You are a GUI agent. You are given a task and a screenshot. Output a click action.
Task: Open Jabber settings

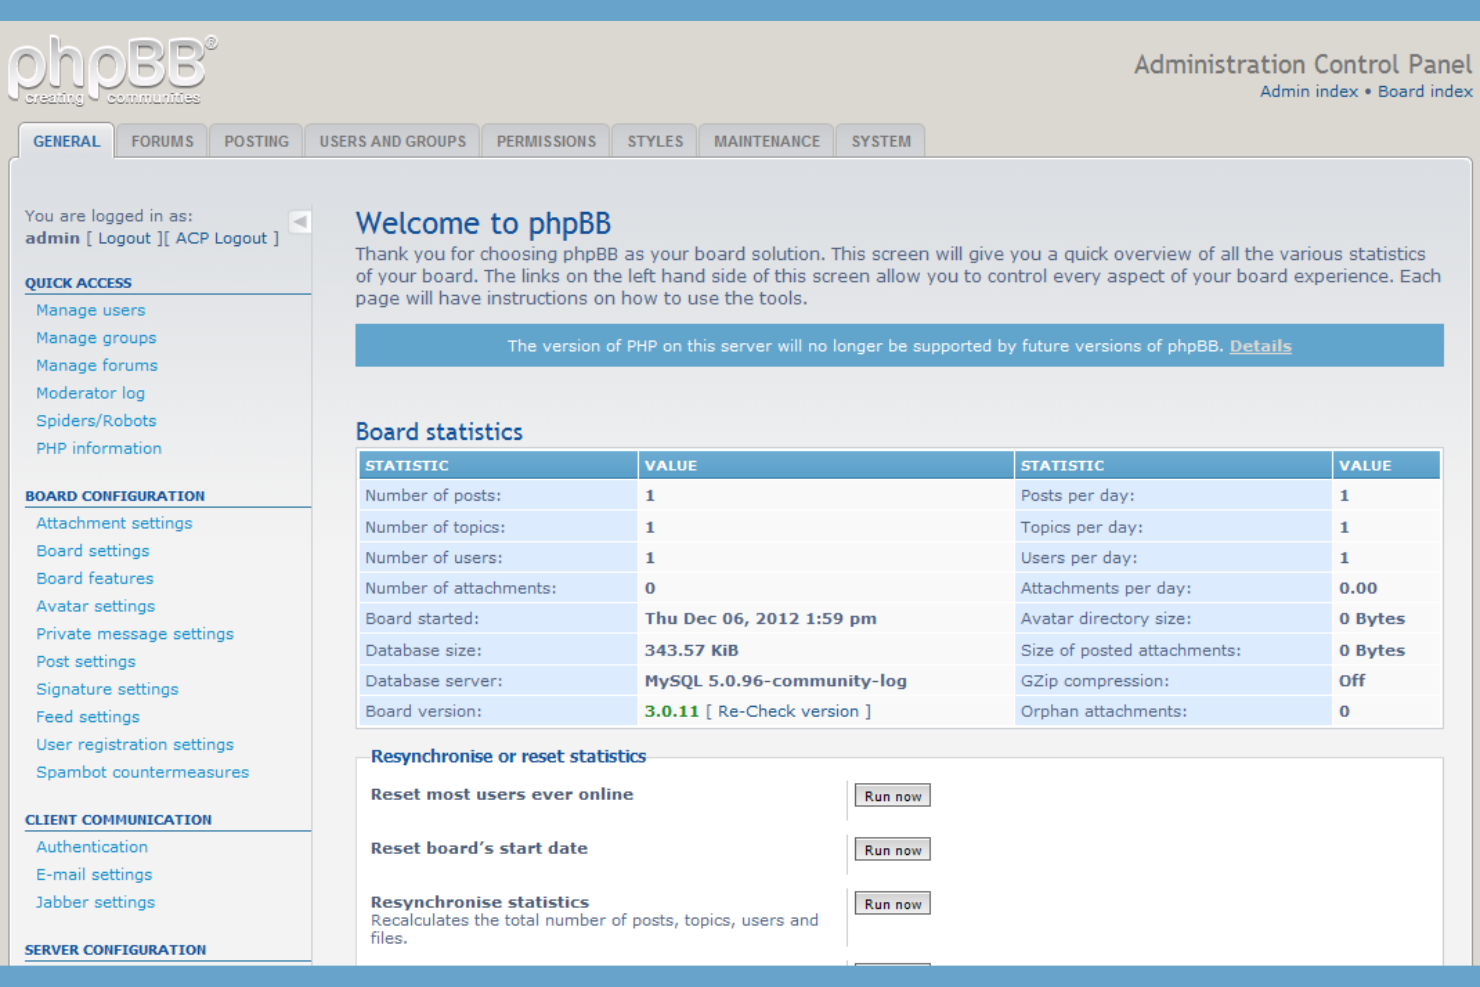tap(96, 902)
